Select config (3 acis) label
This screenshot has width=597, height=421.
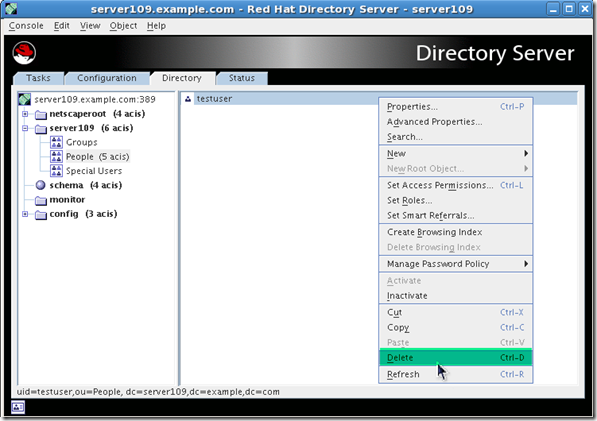(x=83, y=214)
